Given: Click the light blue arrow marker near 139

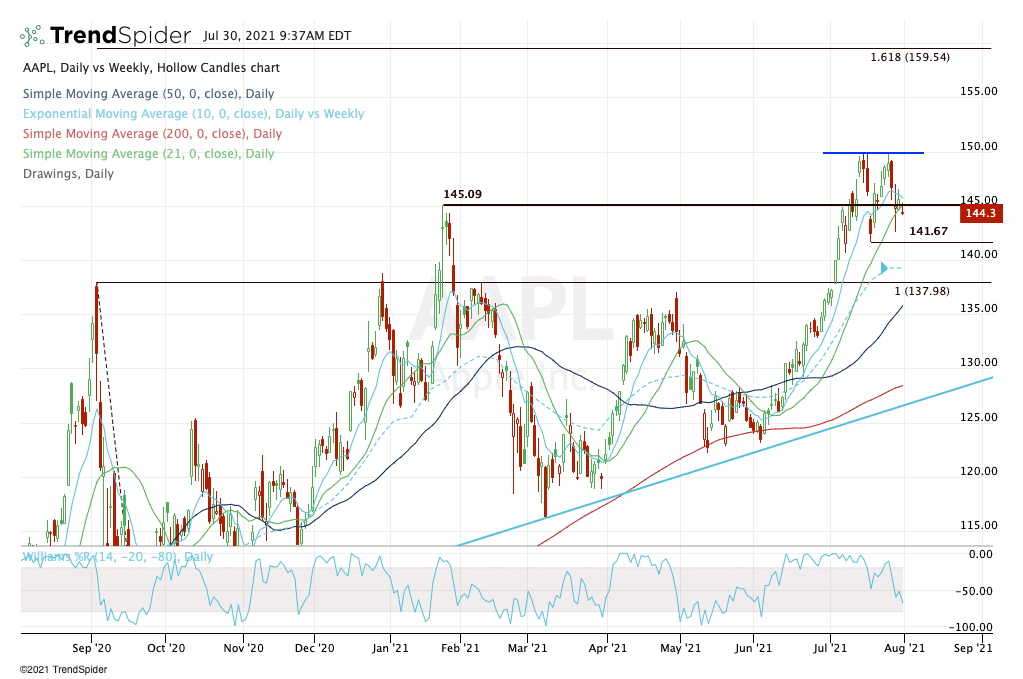Looking at the screenshot, I should point(884,268).
